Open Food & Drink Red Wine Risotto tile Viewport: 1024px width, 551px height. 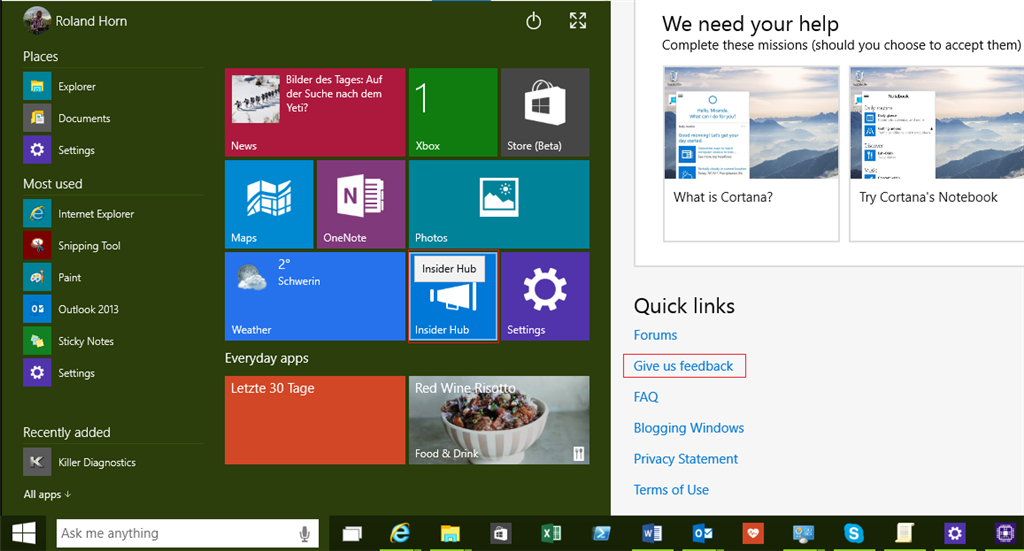pos(499,420)
